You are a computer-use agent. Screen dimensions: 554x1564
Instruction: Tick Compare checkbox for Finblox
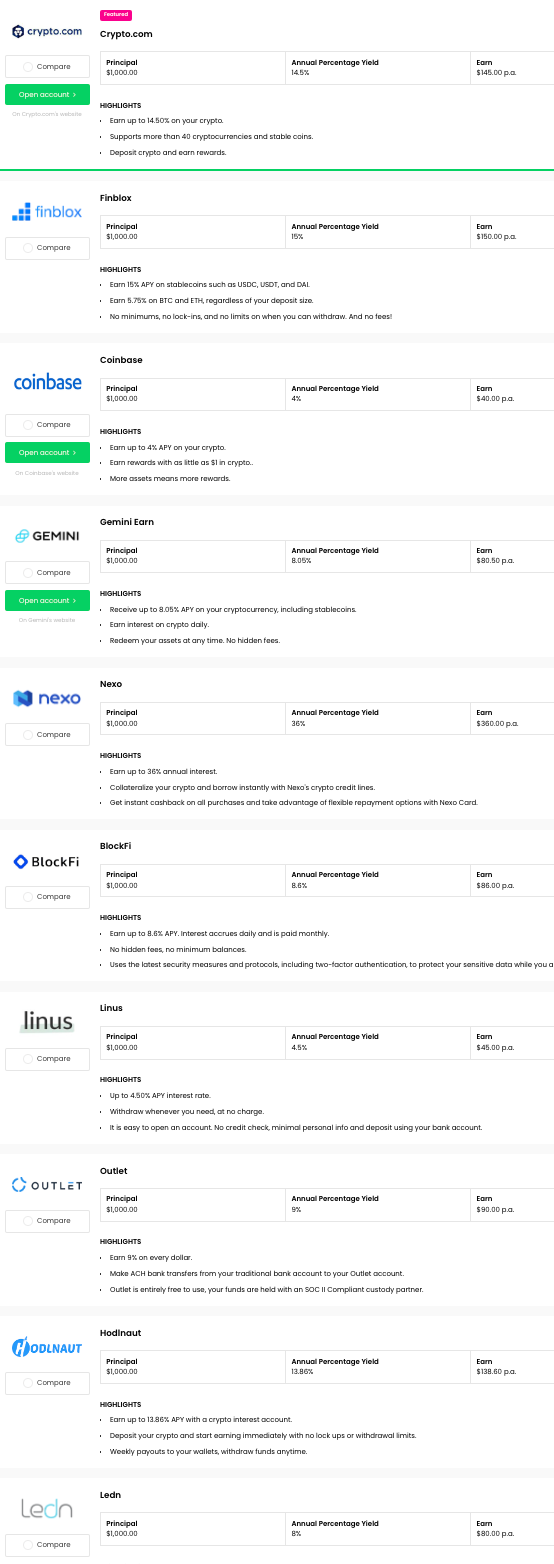tap(28, 248)
